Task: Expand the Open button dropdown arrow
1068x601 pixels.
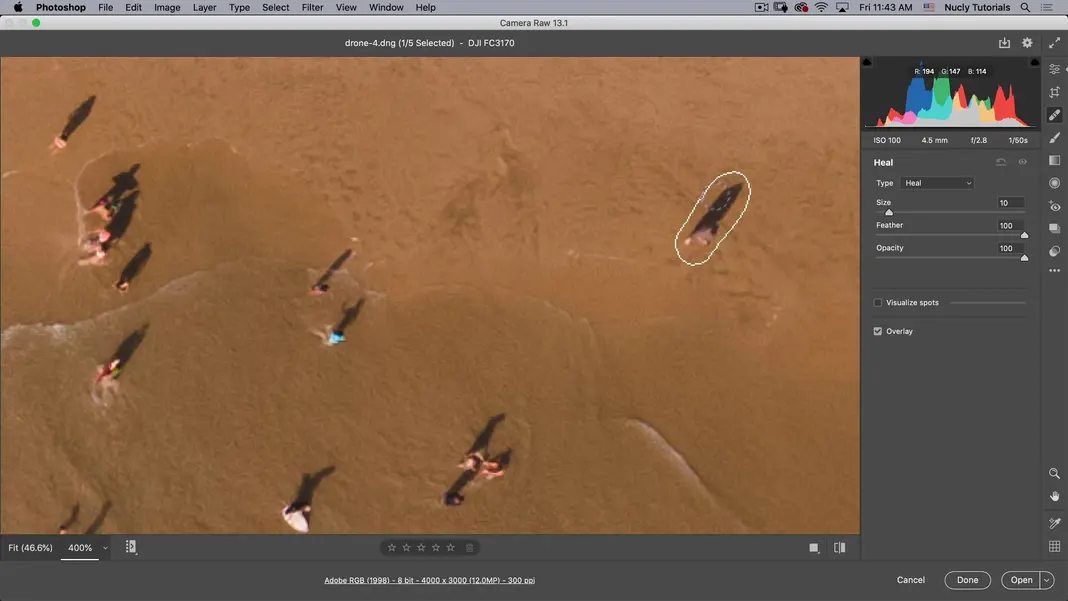Action: pos(1047,581)
